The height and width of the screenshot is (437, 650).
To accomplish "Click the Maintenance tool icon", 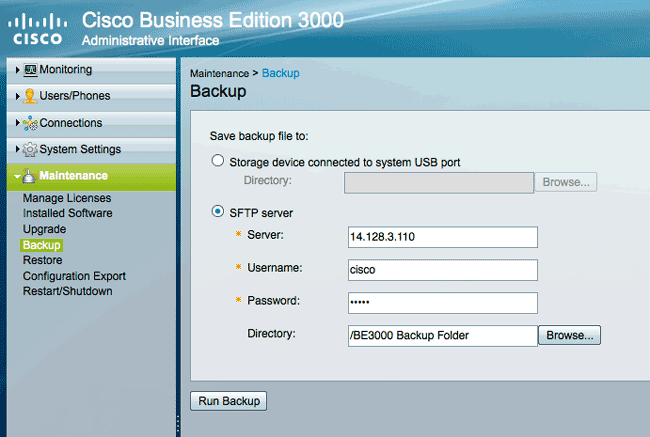I will click(29, 176).
